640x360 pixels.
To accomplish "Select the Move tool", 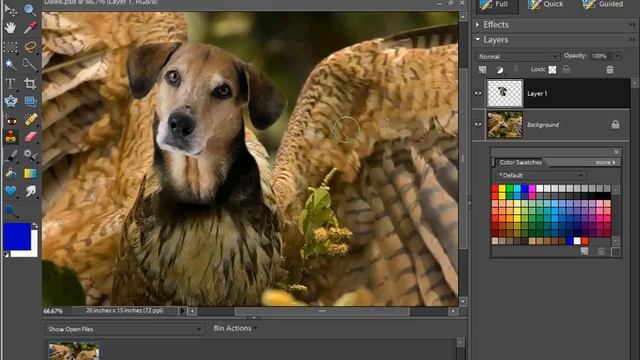I will [10, 10].
